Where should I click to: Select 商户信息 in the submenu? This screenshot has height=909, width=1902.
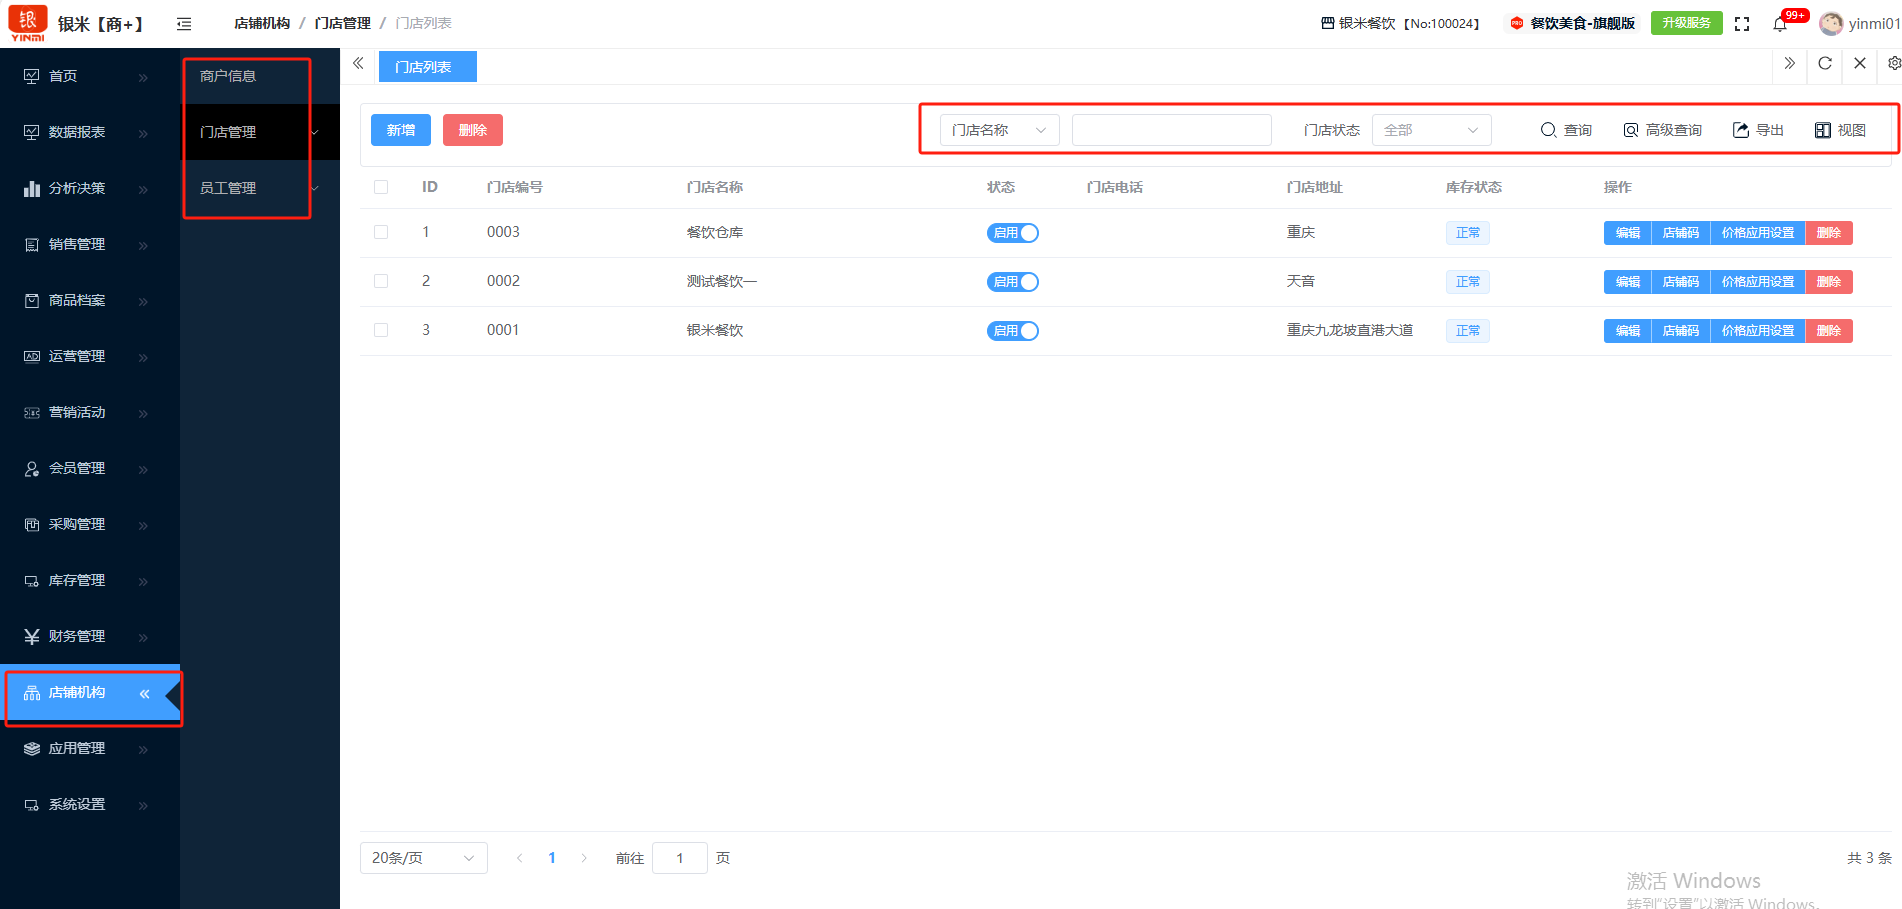(228, 76)
